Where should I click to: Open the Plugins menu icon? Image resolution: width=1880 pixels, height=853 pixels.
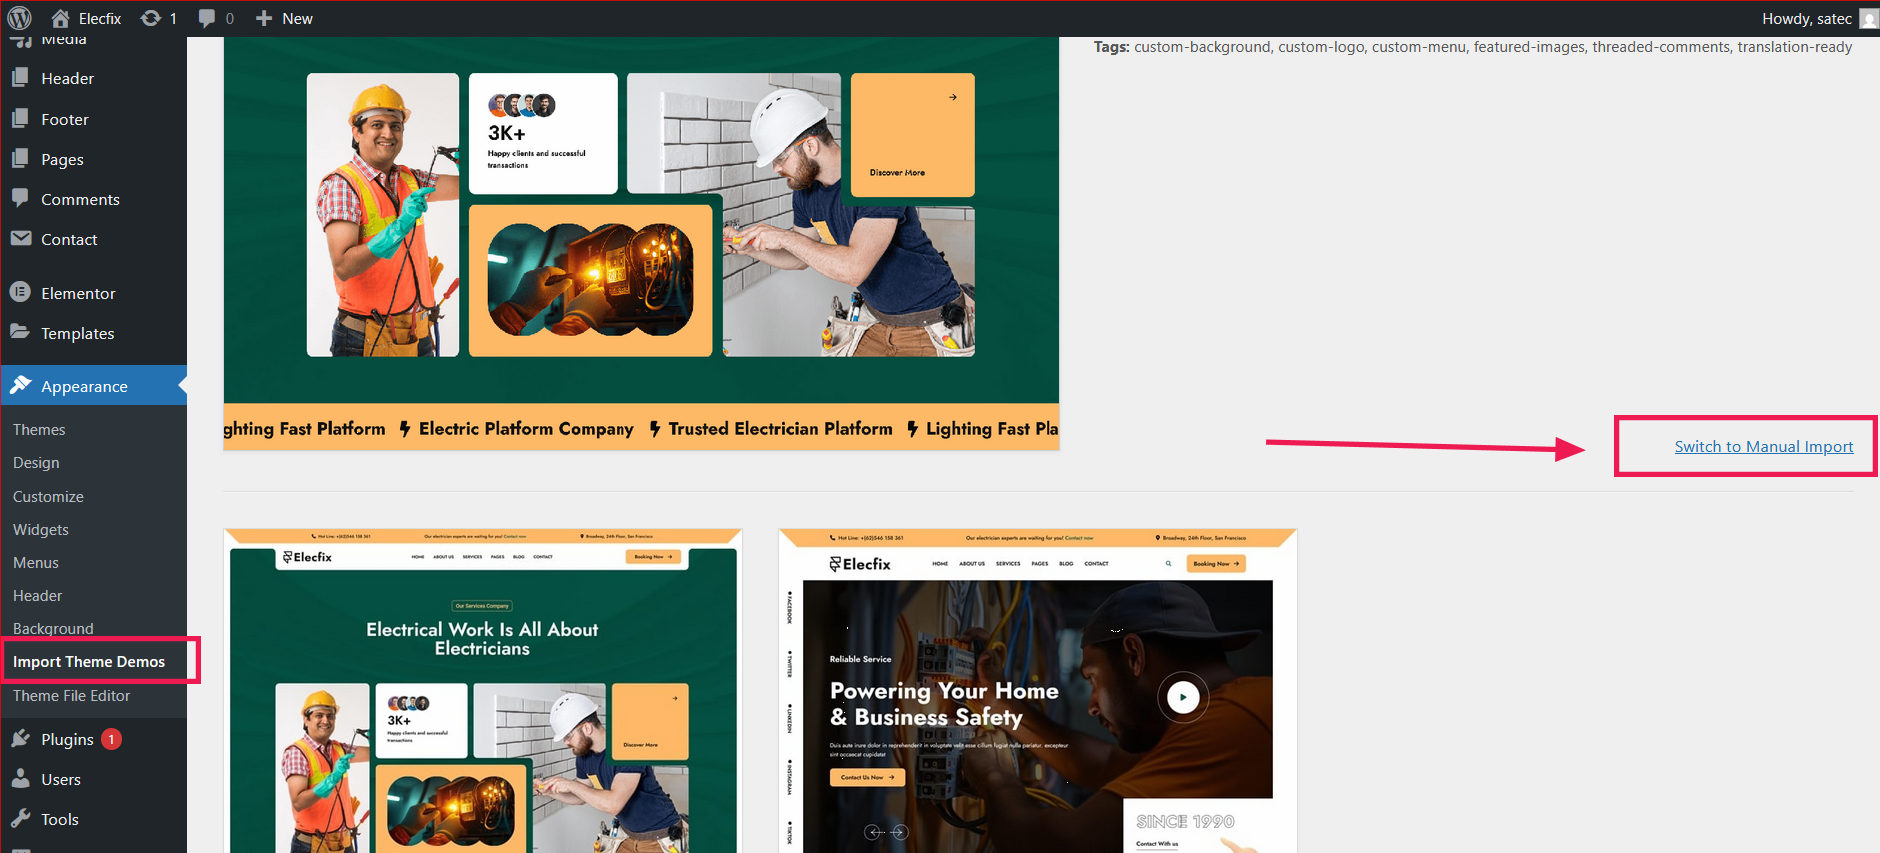20,739
